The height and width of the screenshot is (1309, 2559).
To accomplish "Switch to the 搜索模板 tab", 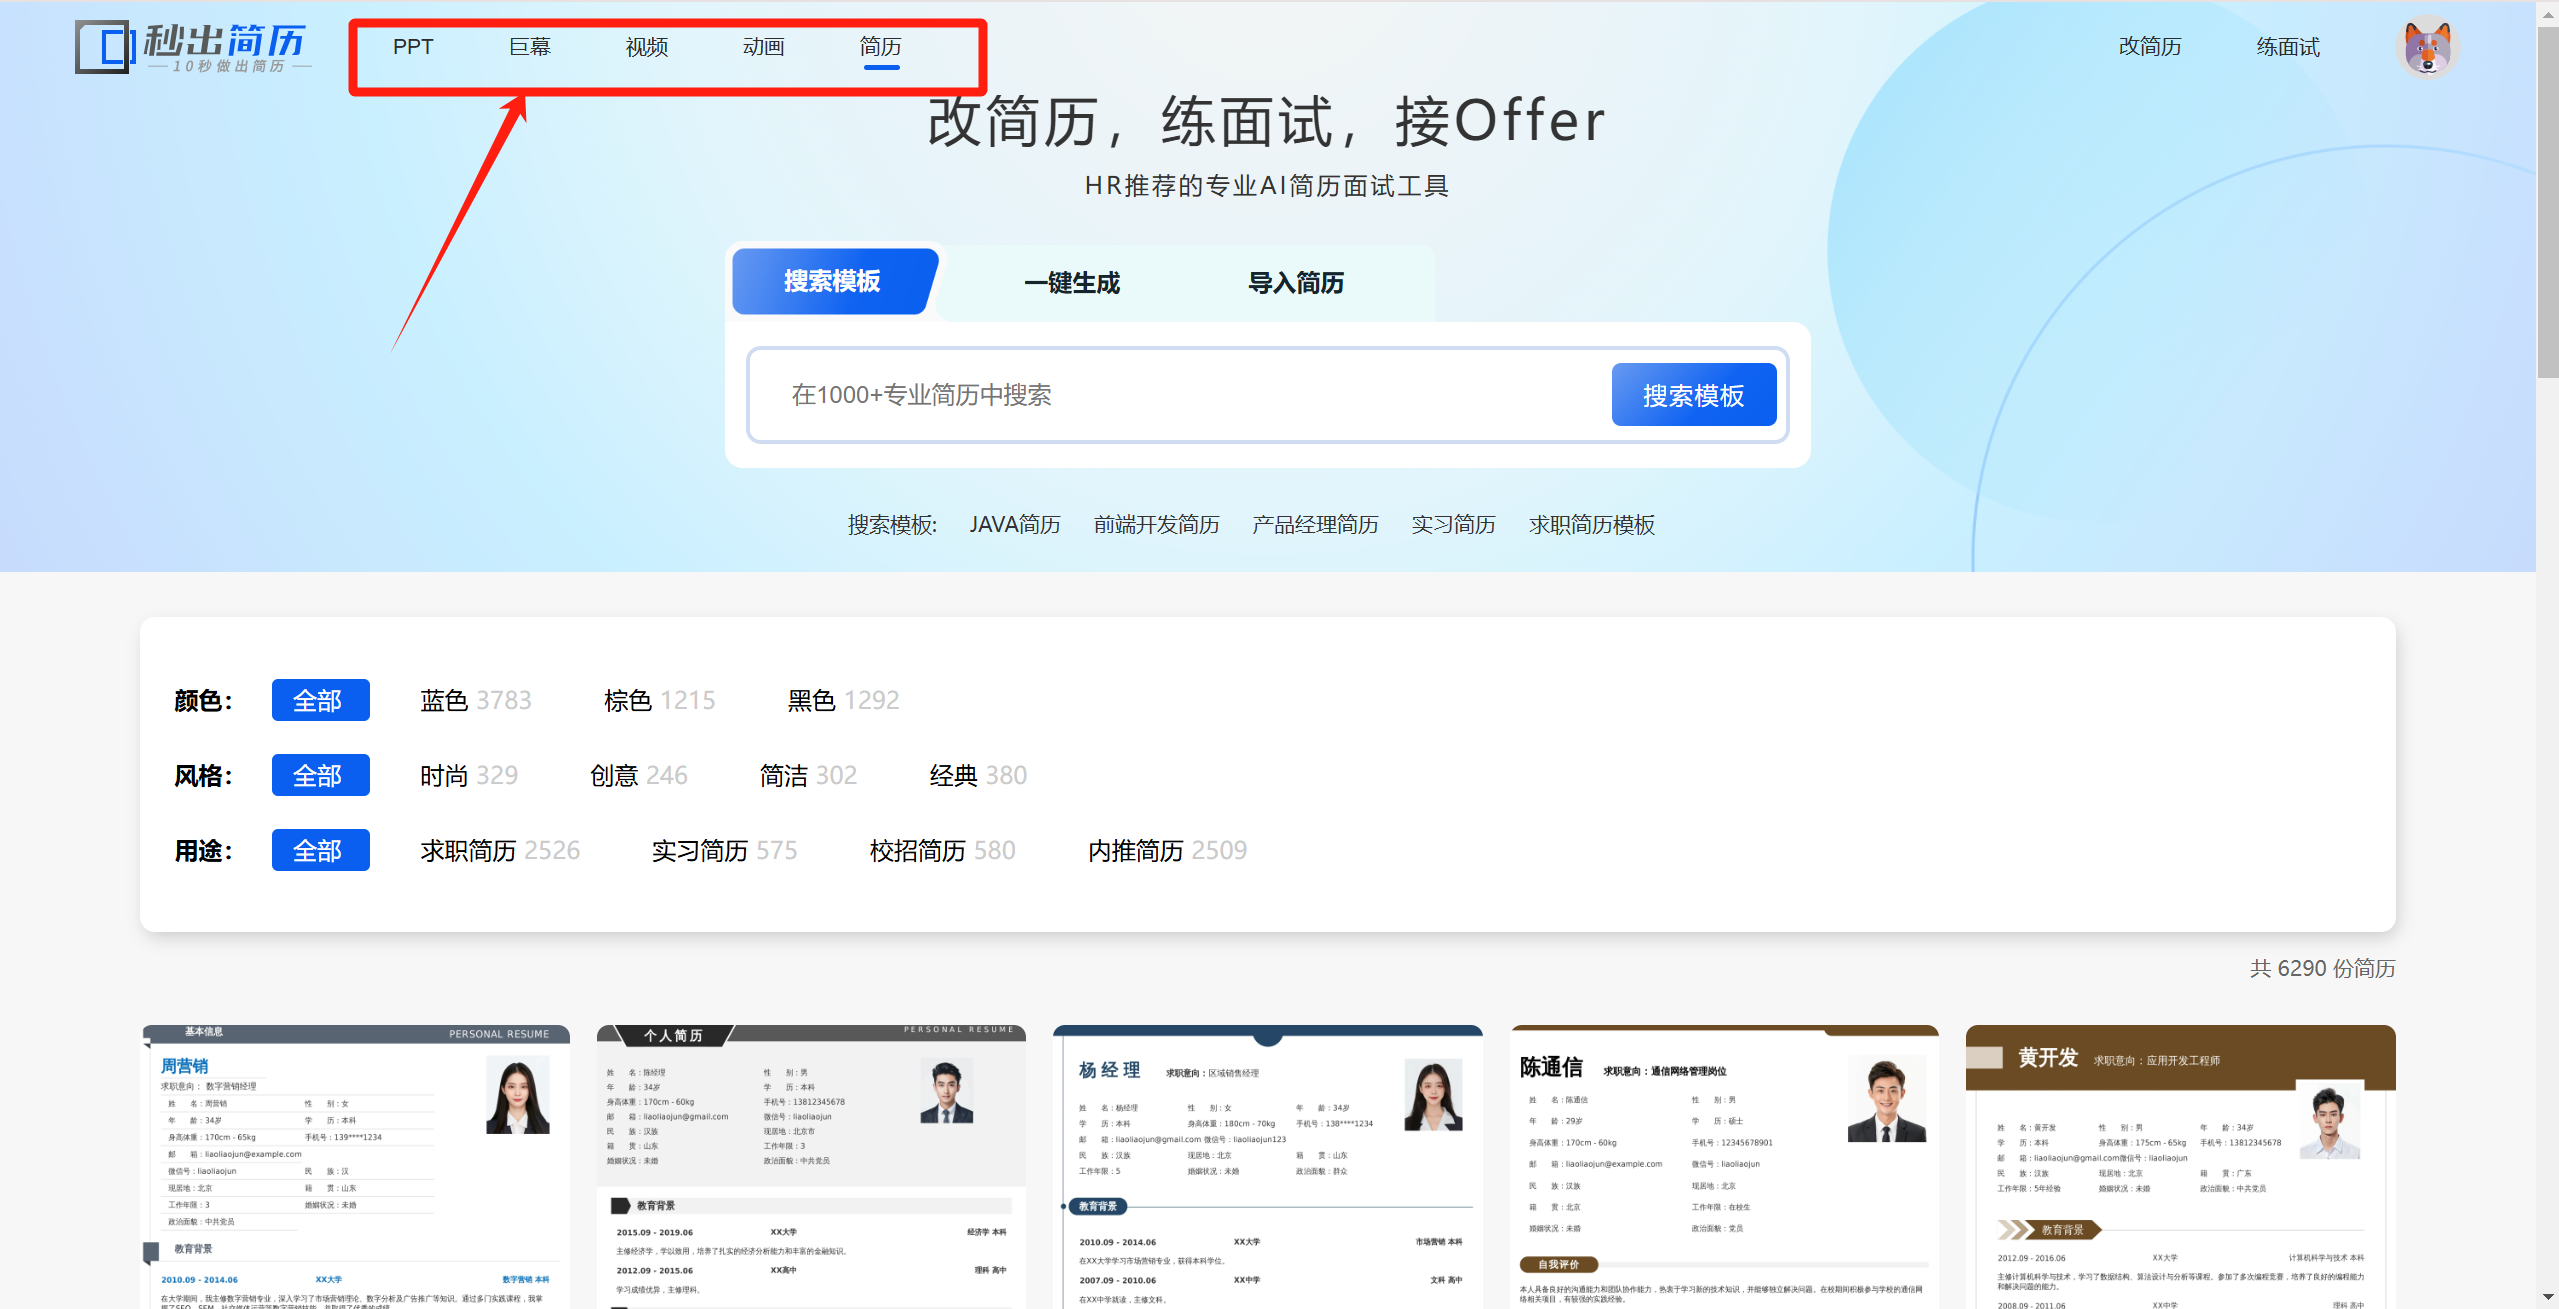I will tap(833, 282).
